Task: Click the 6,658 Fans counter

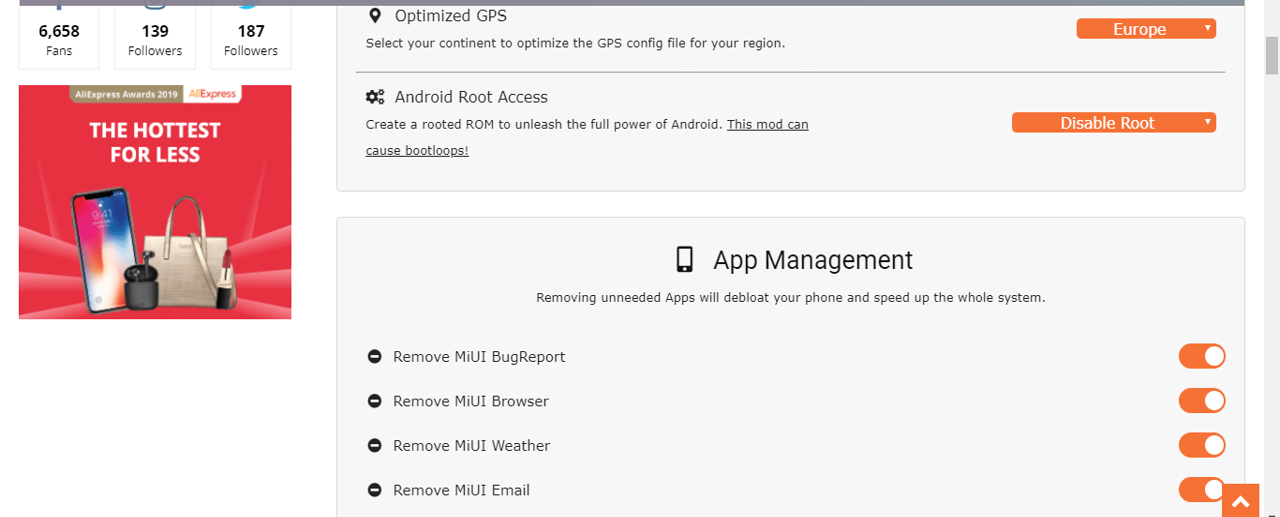Action: point(59,39)
